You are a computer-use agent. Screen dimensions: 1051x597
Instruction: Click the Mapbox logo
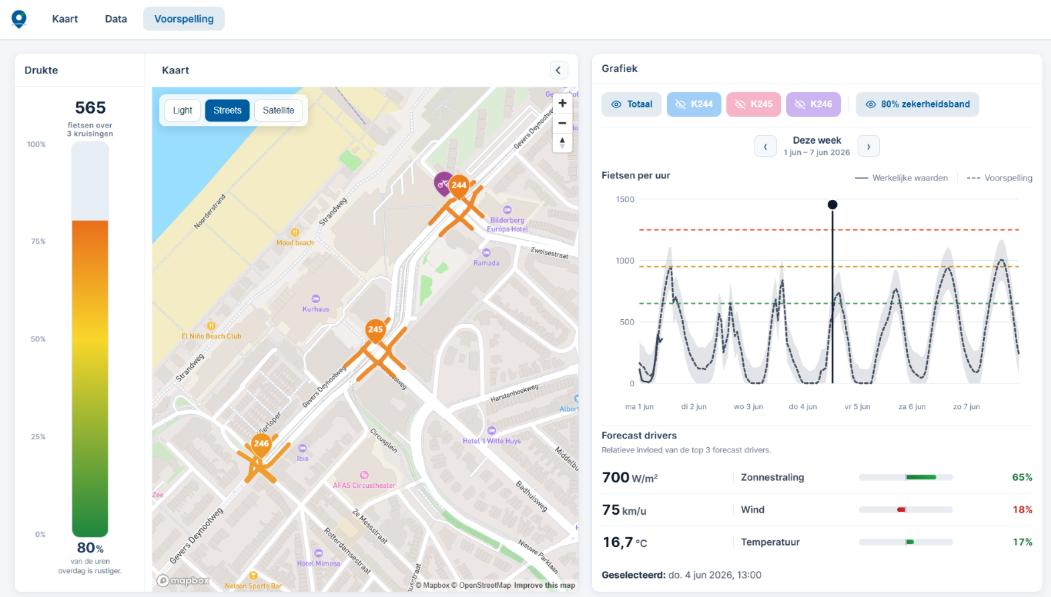coord(182,581)
